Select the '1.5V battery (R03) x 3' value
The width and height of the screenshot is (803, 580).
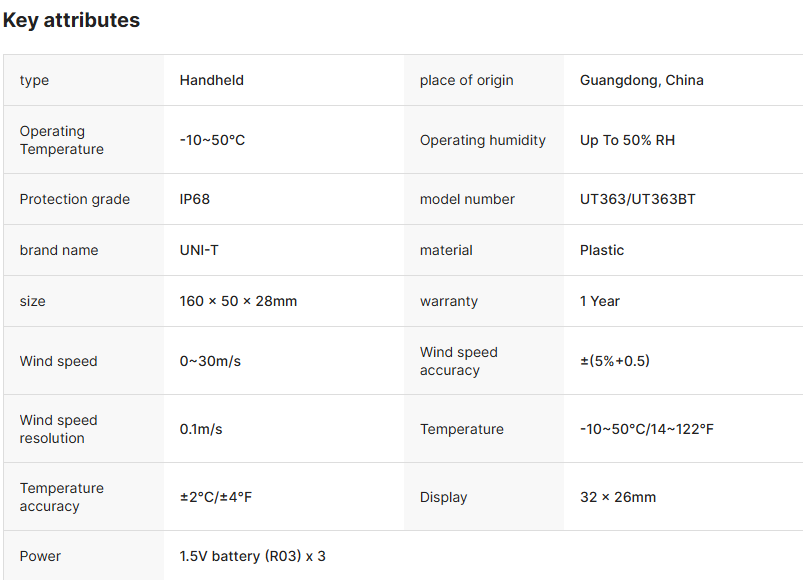click(x=252, y=556)
